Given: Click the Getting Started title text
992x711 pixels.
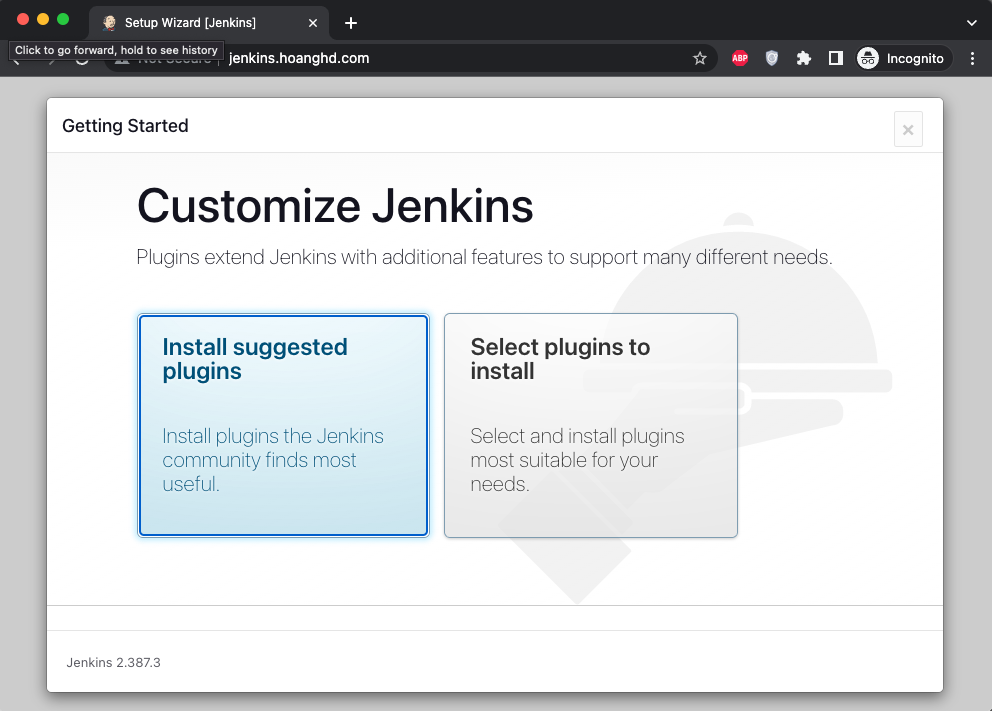Looking at the screenshot, I should 125,126.
